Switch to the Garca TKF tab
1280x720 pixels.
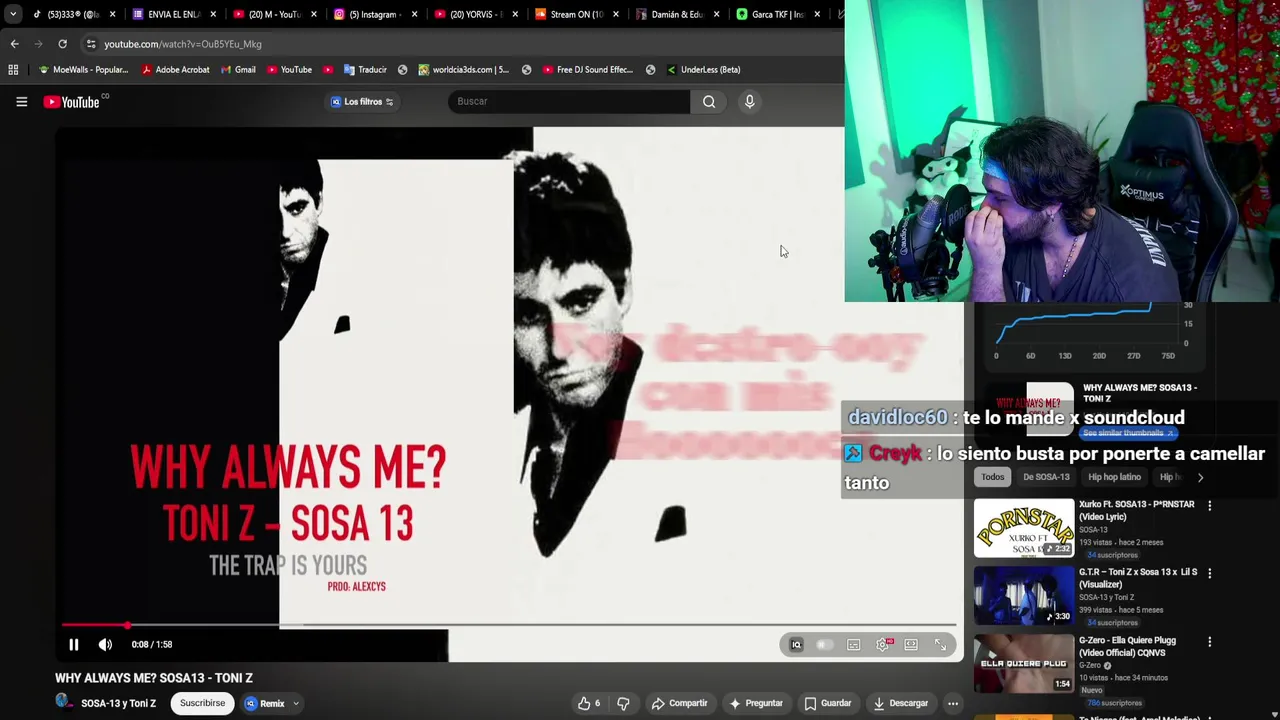777,14
